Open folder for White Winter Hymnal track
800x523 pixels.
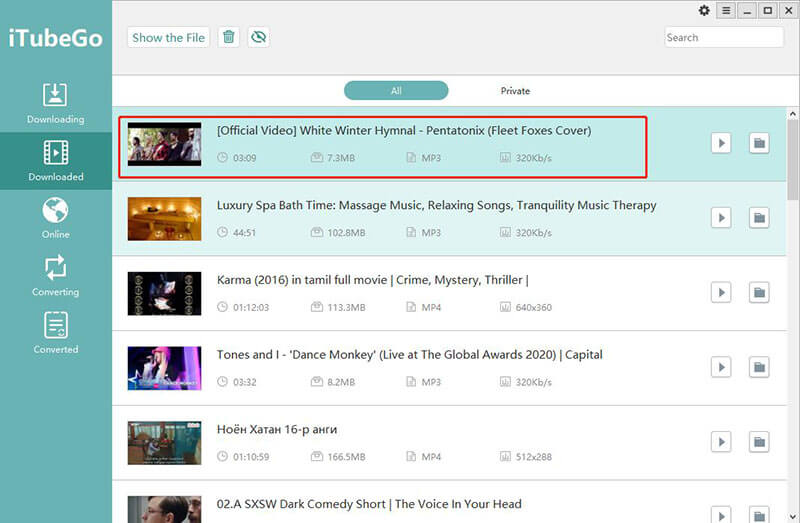tap(759, 143)
